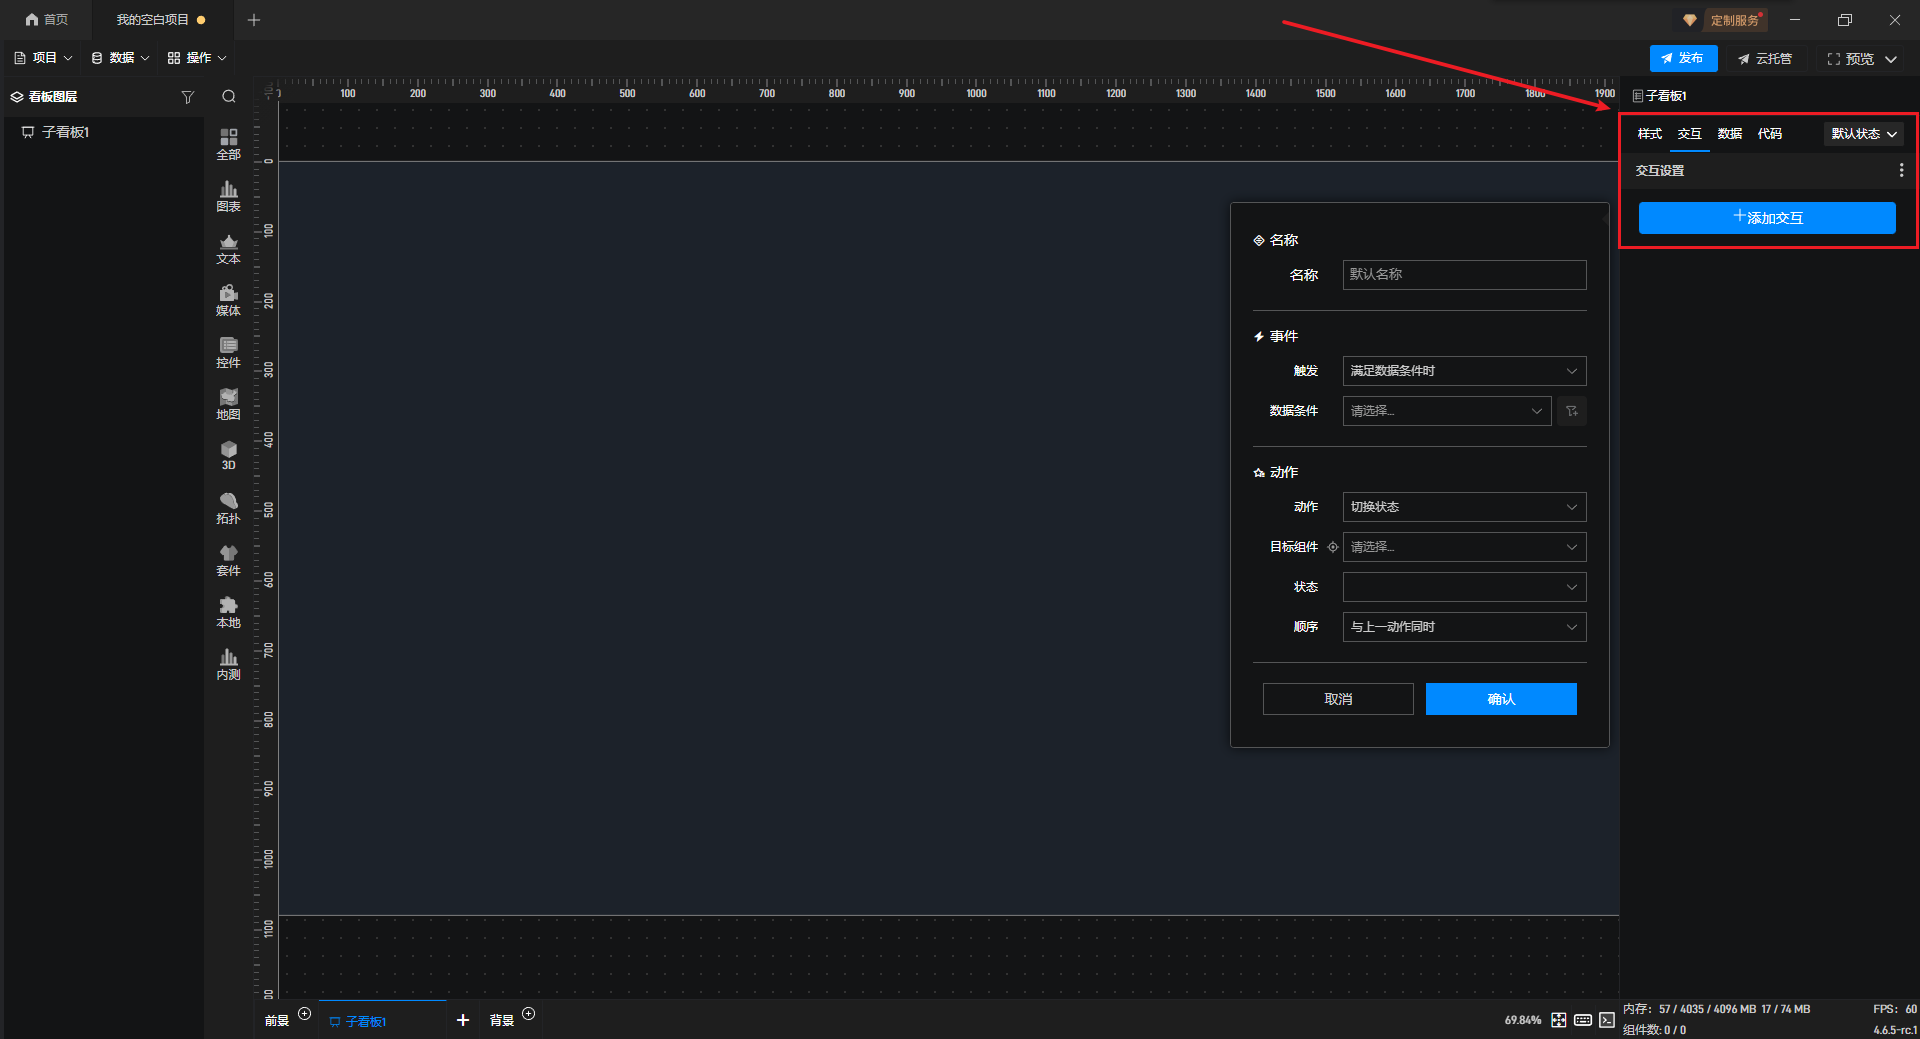Expand the 触发 trigger dropdown
1920x1039 pixels.
[1464, 371]
